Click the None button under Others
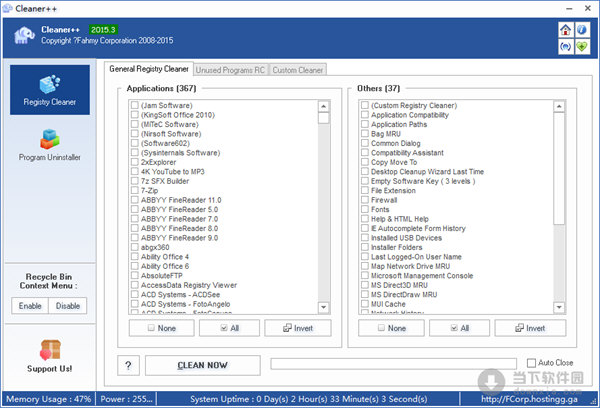The image size is (600, 408). pos(391,328)
